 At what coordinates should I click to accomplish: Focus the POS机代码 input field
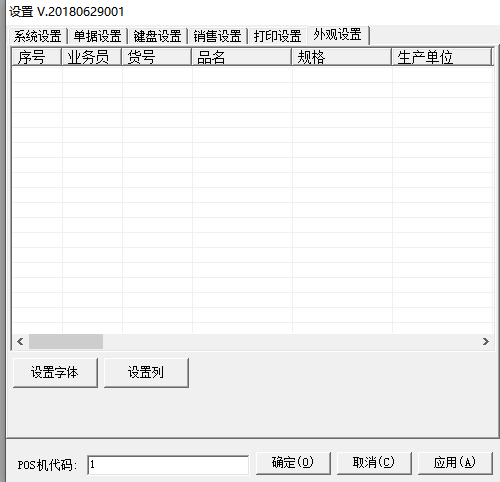click(168, 465)
